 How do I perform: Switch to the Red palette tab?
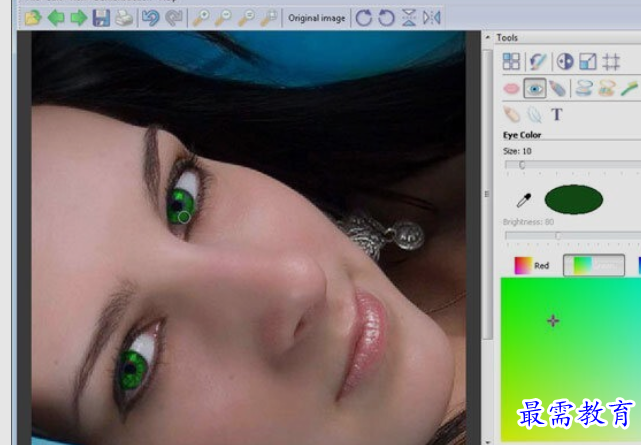[532, 266]
